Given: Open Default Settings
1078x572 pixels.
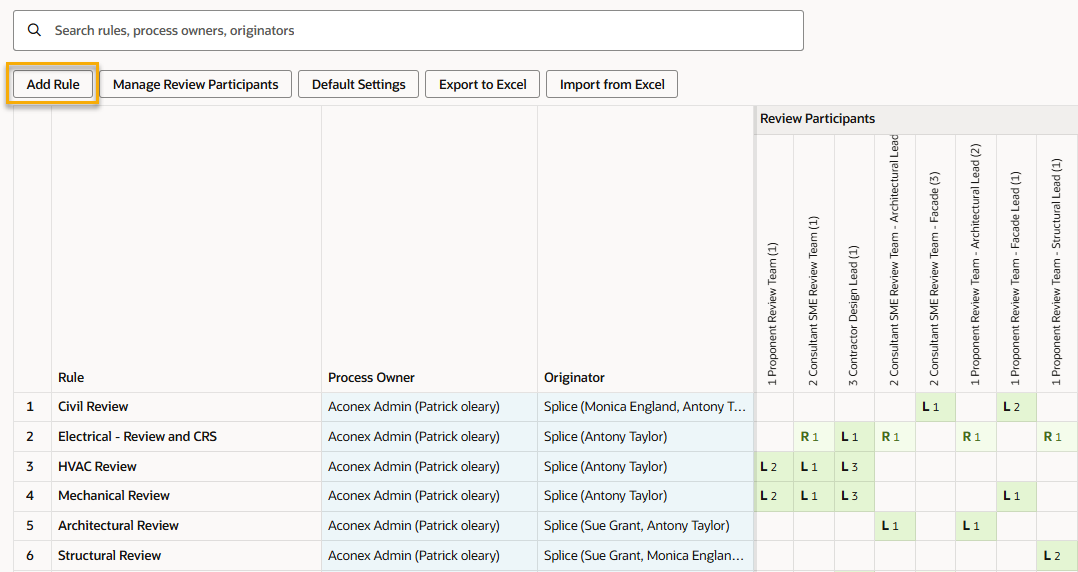Looking at the screenshot, I should 358,84.
